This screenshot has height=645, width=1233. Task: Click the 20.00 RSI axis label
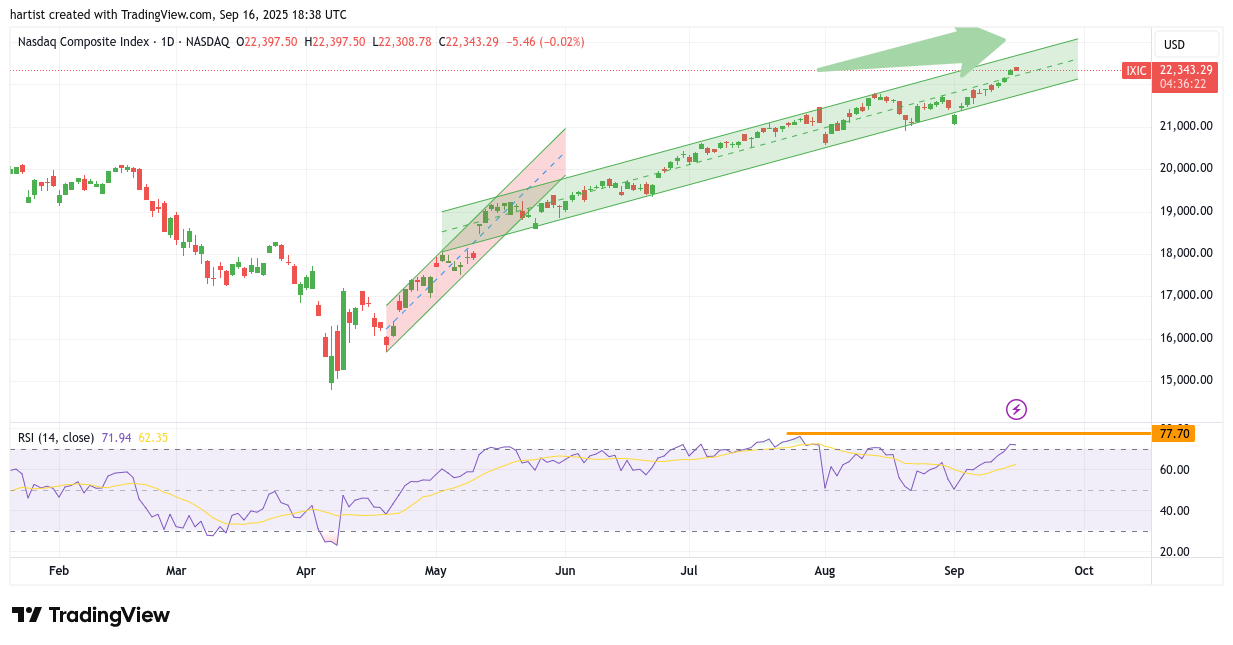[x=1174, y=552]
